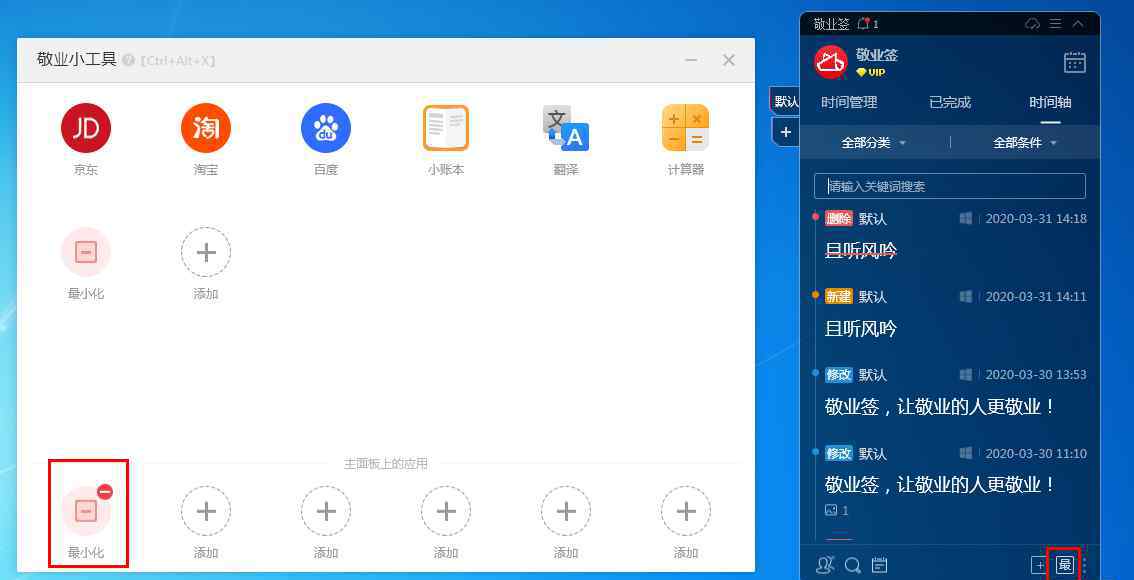Open the hamburger menu in 敬业签 title bar

1056,24
